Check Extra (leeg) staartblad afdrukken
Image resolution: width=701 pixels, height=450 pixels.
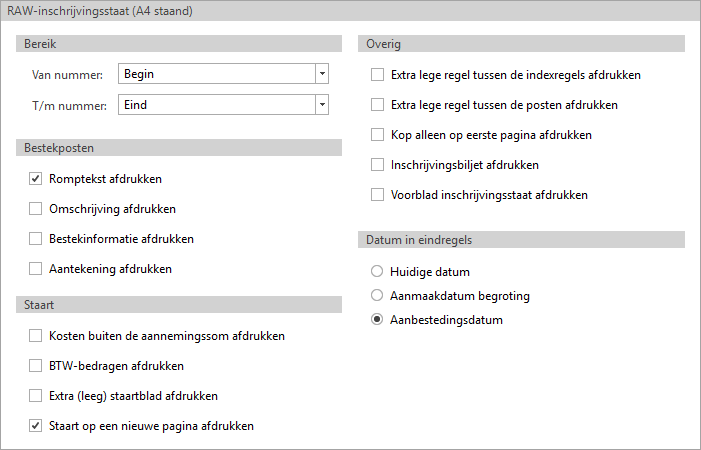(x=36, y=396)
